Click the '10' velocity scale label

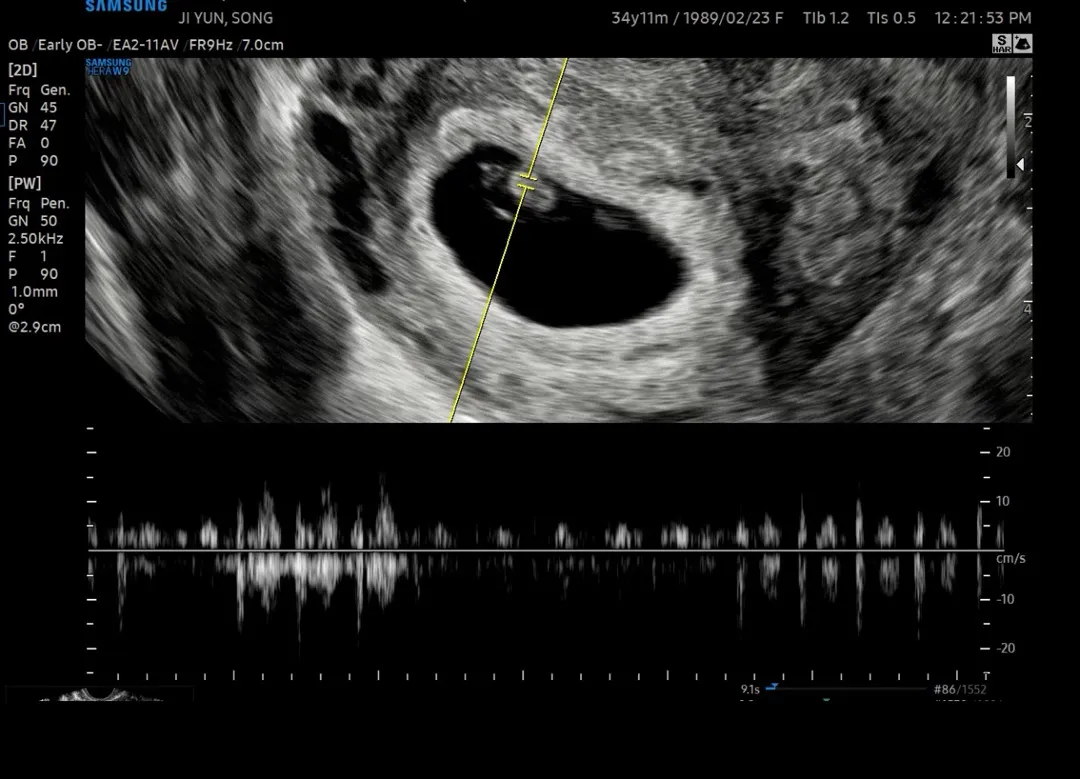pos(1003,501)
